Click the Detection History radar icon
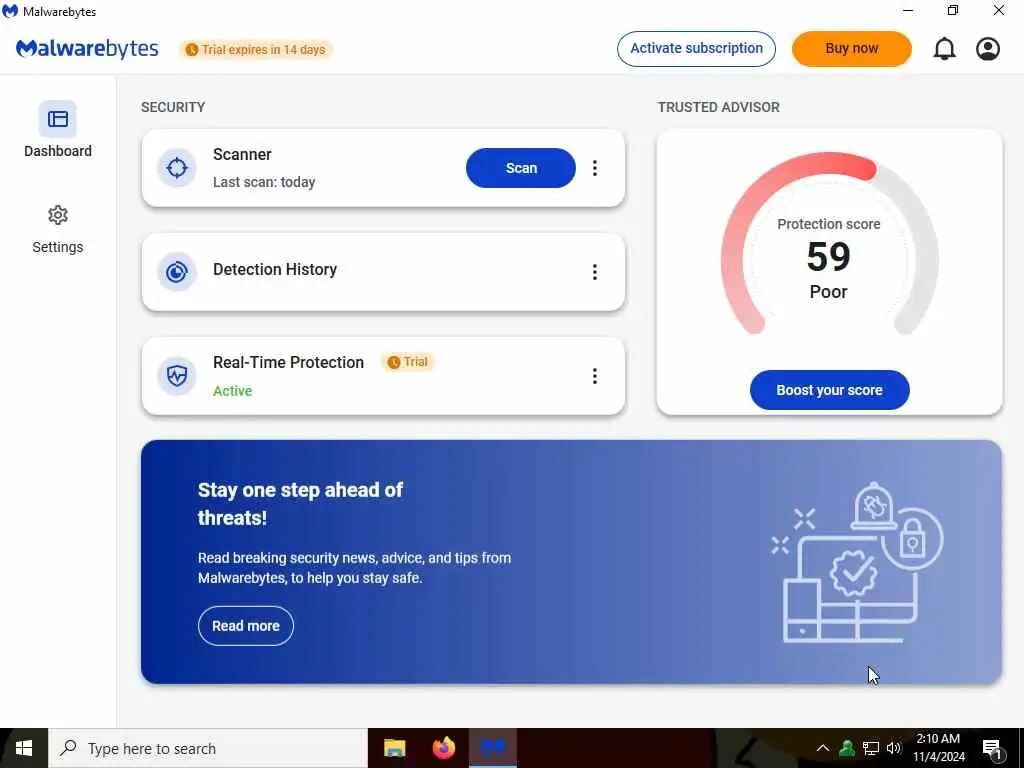This screenshot has height=768, width=1024. (x=176, y=272)
